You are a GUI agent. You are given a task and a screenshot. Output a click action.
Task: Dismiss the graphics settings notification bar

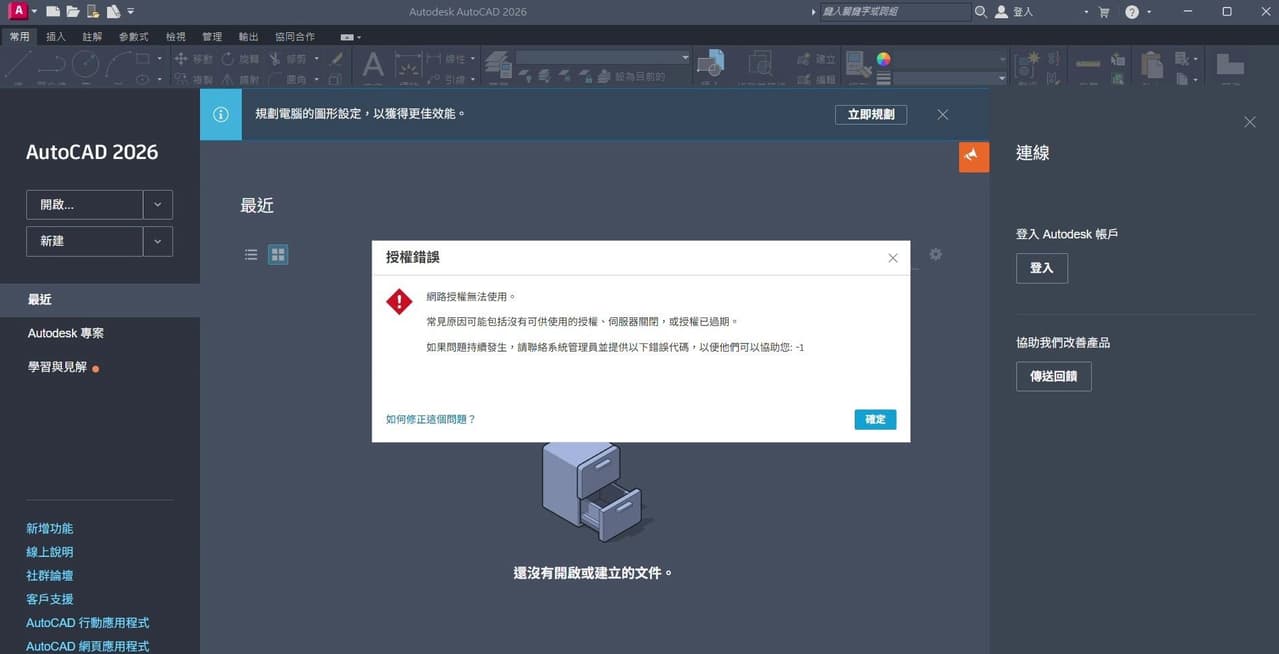pyautogui.click(x=942, y=114)
